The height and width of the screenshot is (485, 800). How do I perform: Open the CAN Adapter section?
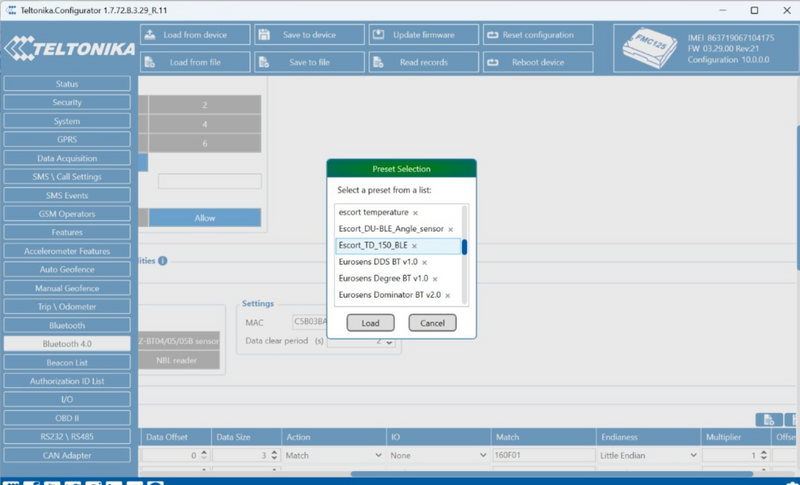point(67,455)
